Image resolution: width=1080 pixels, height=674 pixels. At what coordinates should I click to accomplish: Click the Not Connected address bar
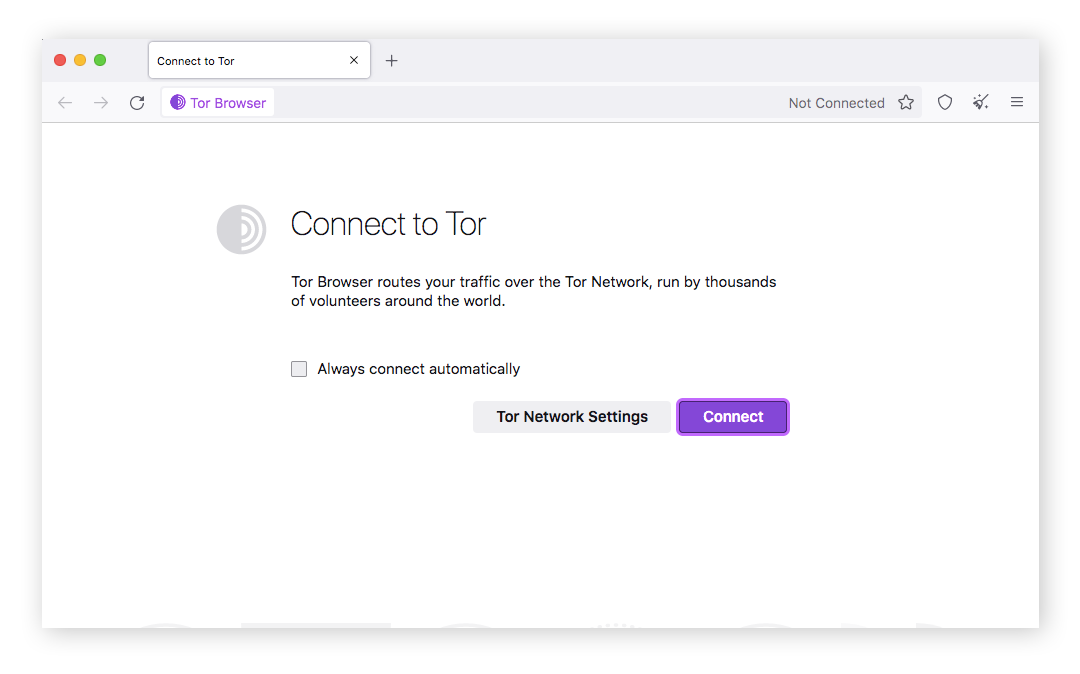(836, 102)
